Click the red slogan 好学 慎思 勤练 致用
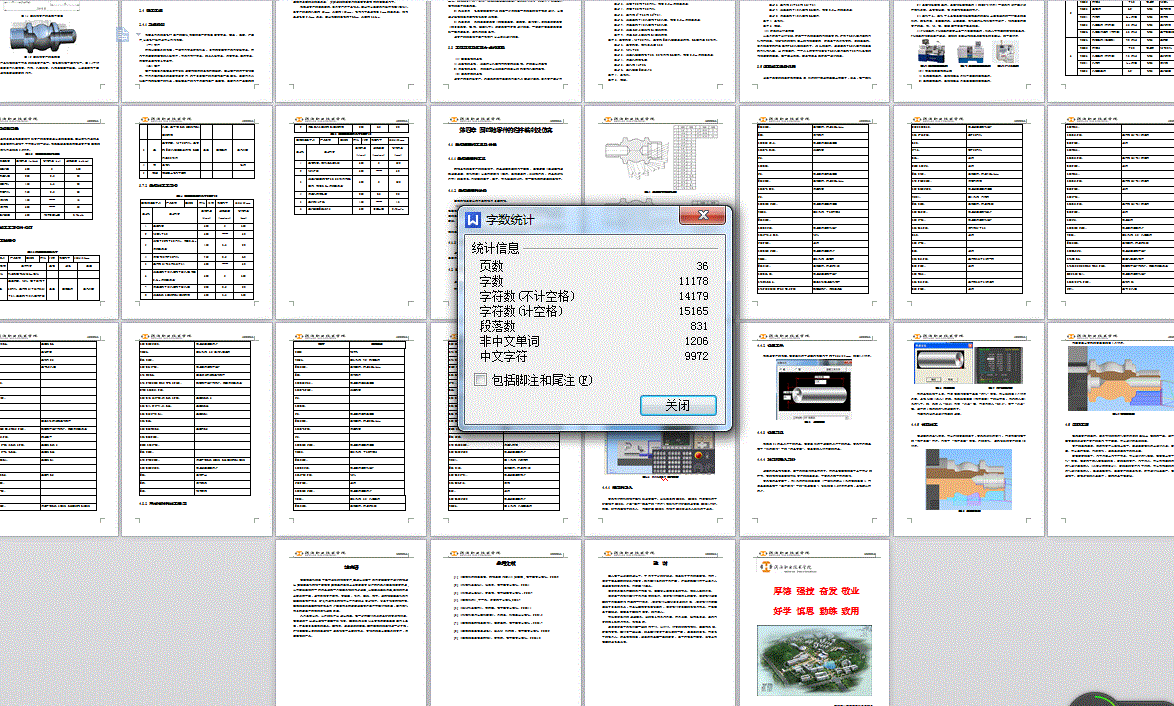 pos(816,611)
